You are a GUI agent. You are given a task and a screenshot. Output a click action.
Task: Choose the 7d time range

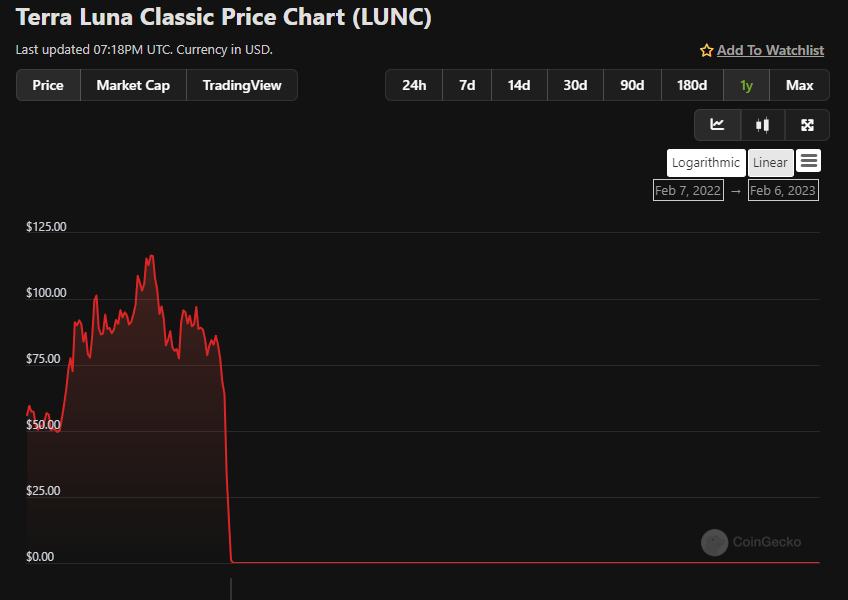click(x=467, y=85)
